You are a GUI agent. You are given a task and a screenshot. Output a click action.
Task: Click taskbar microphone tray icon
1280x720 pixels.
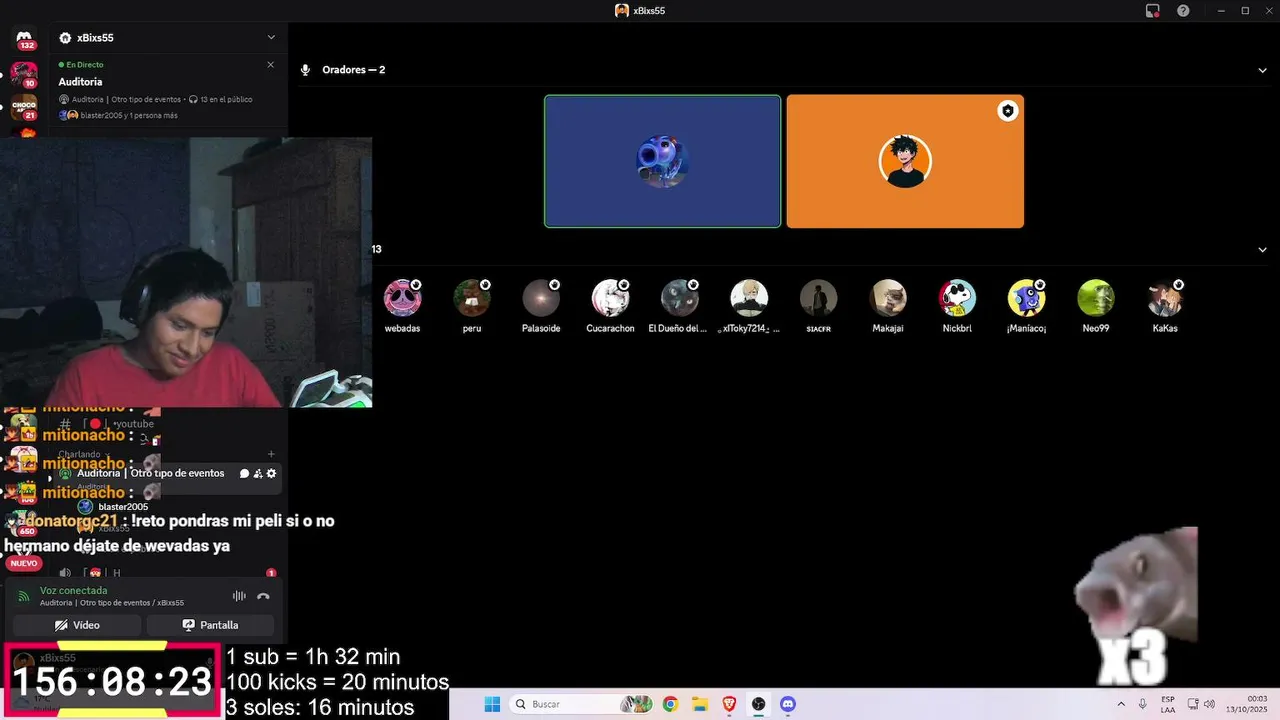(1142, 704)
